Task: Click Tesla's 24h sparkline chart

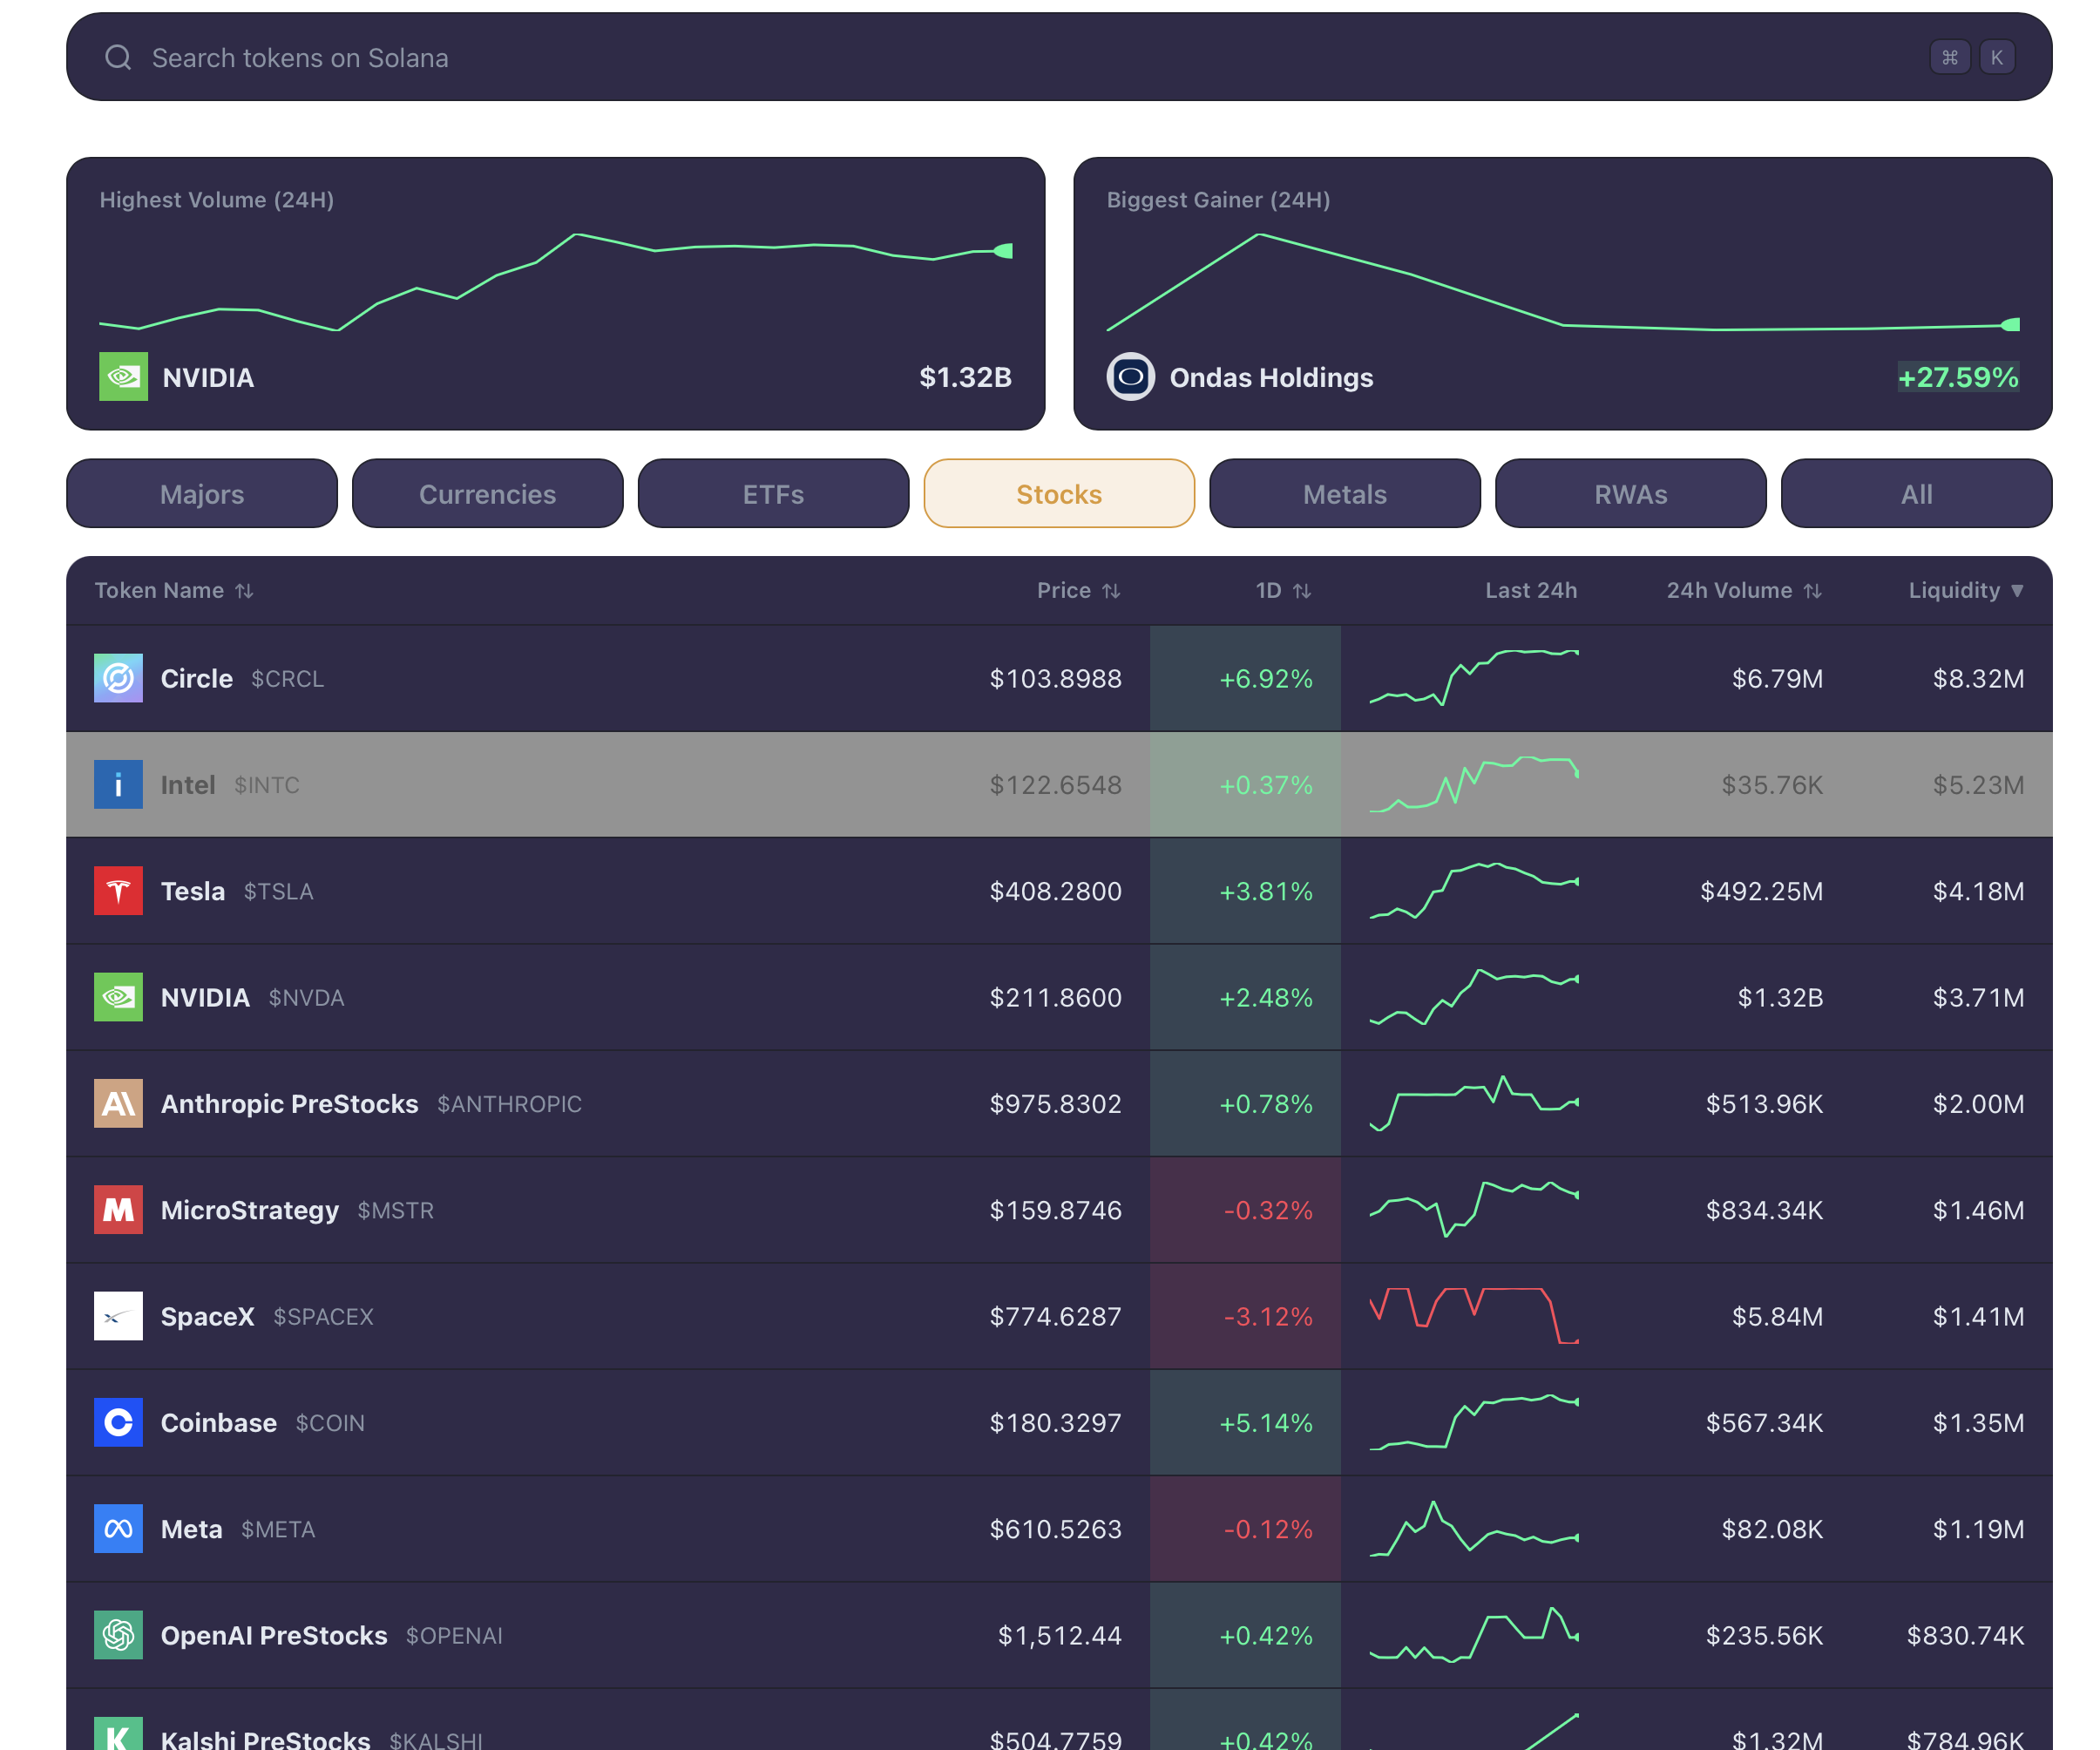Action: [x=1474, y=890]
